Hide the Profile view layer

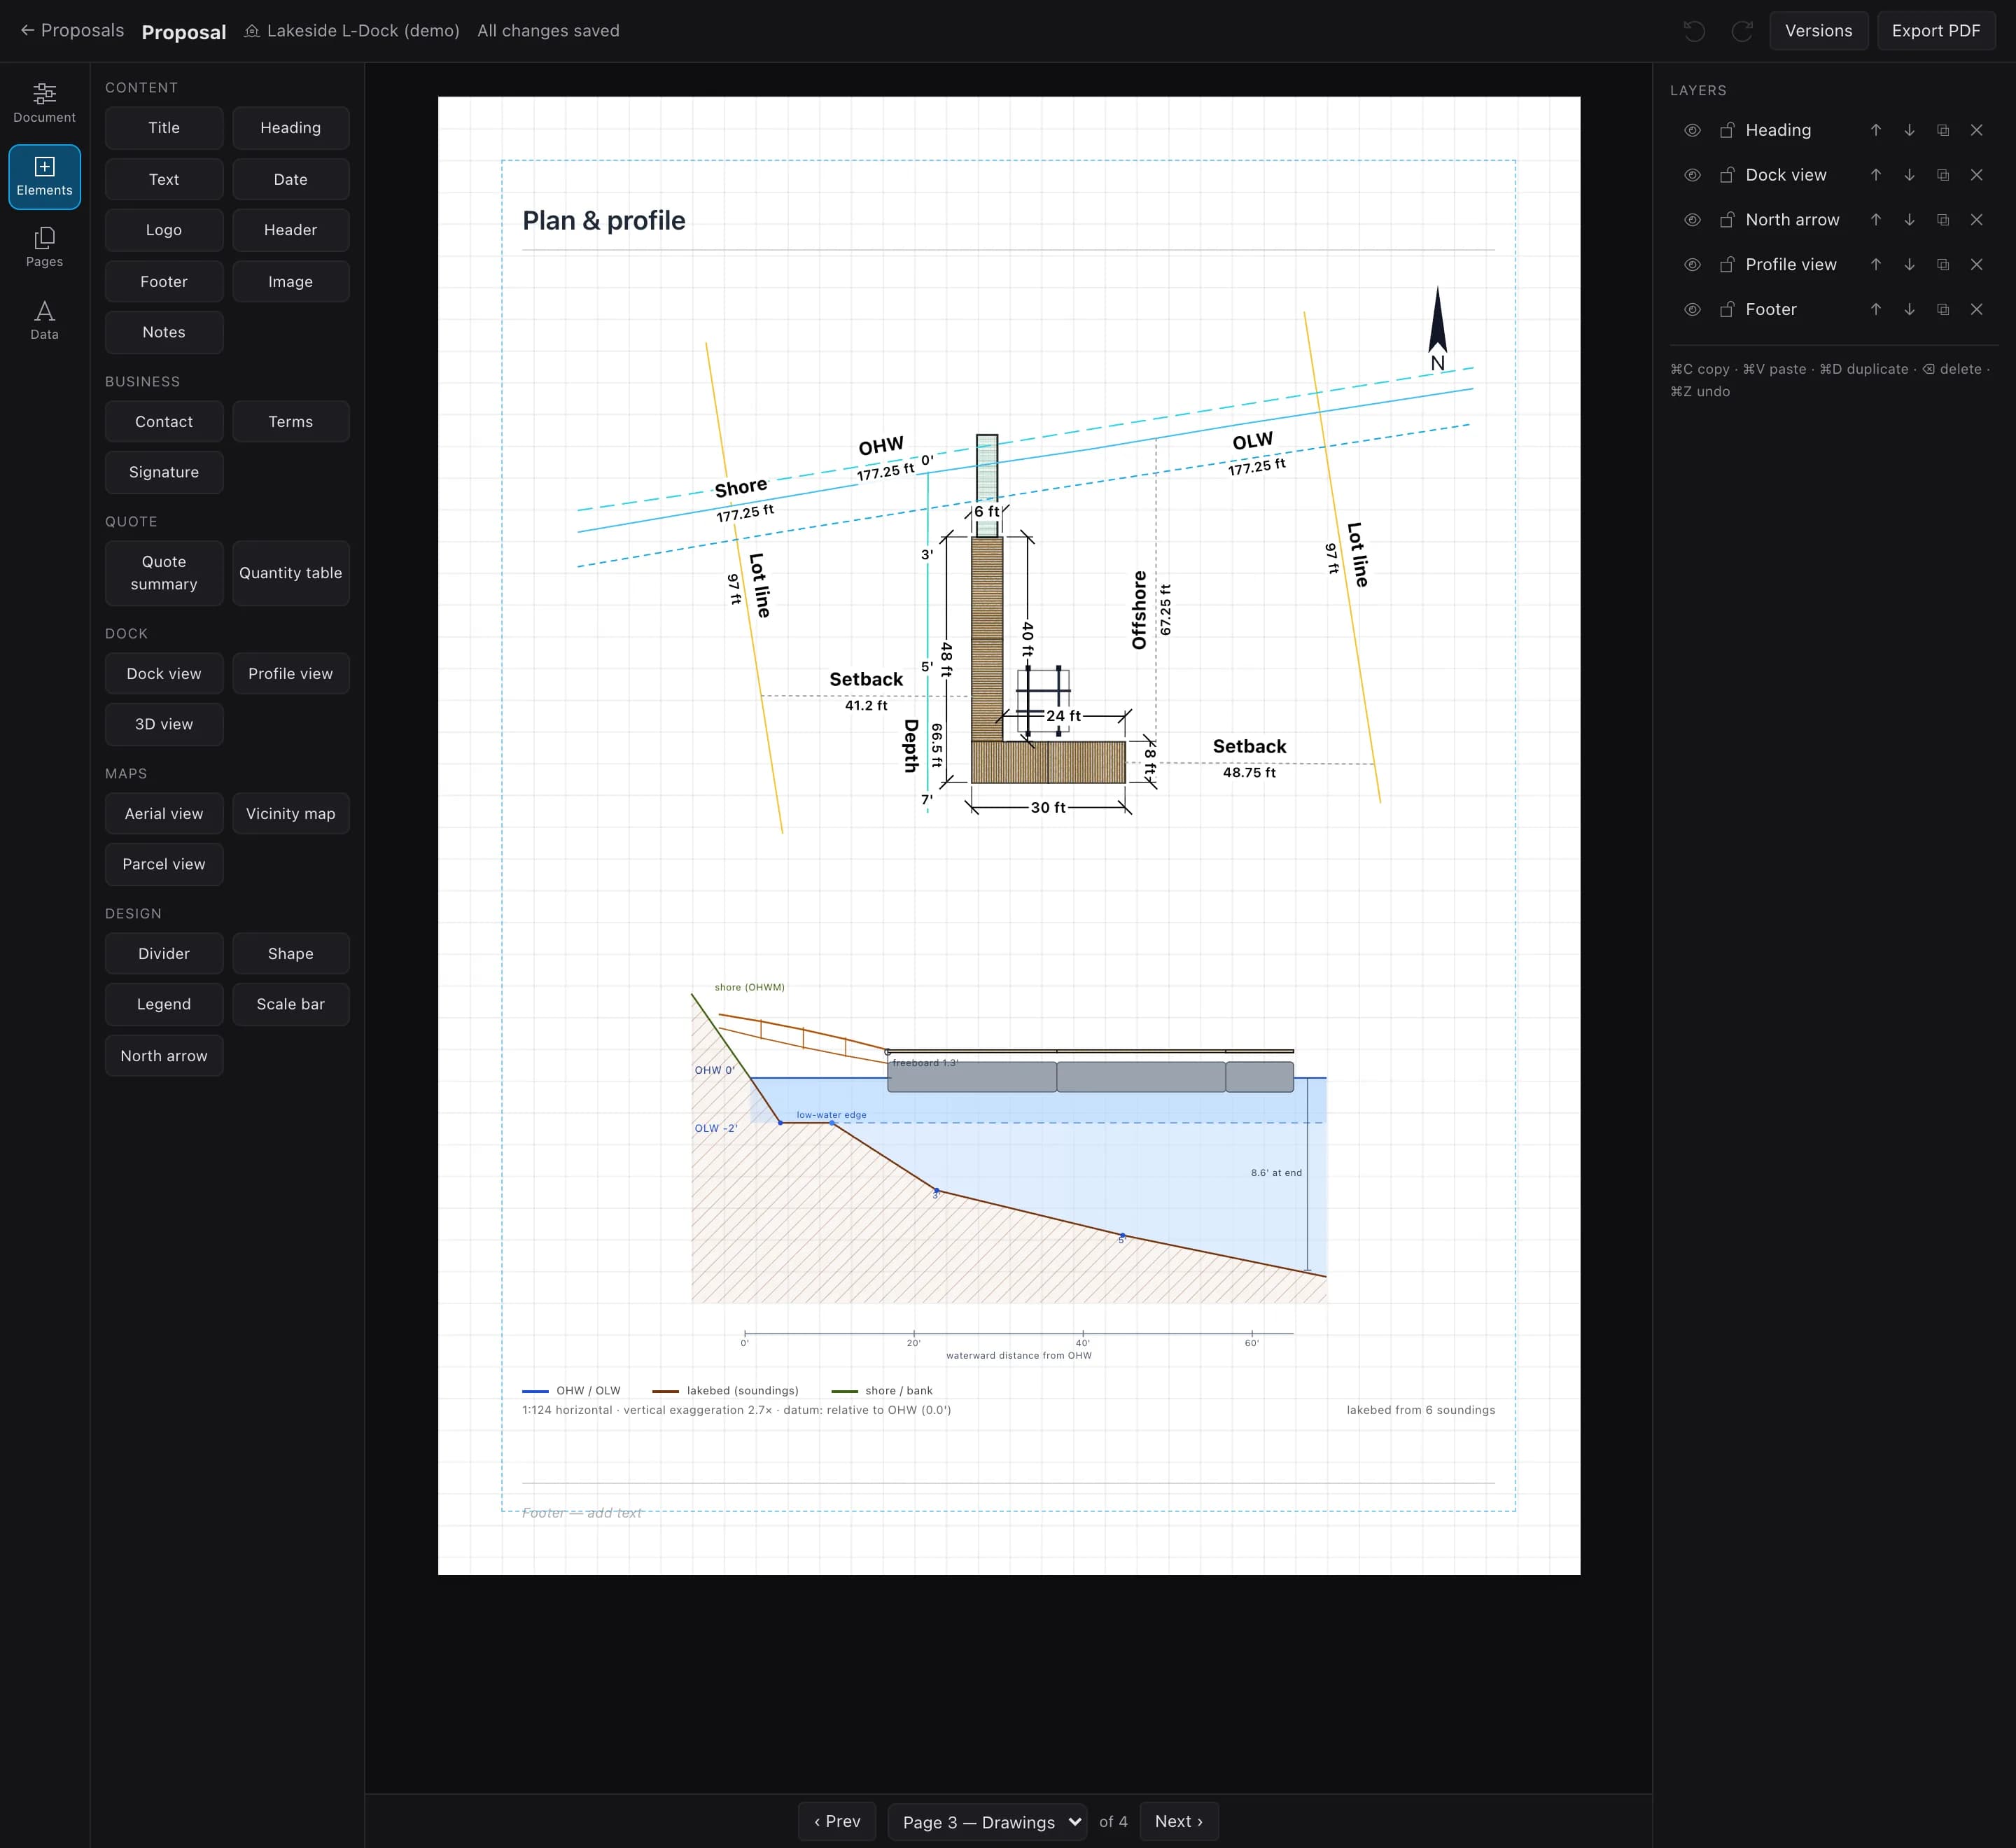coord(1692,264)
